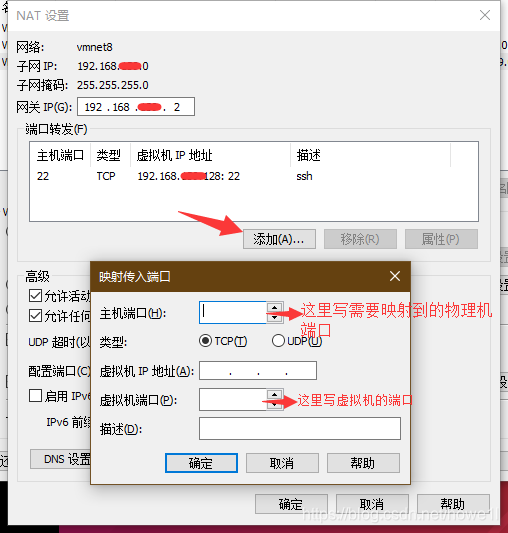Click the 类型 column header
508x533 pixels.
point(110,155)
